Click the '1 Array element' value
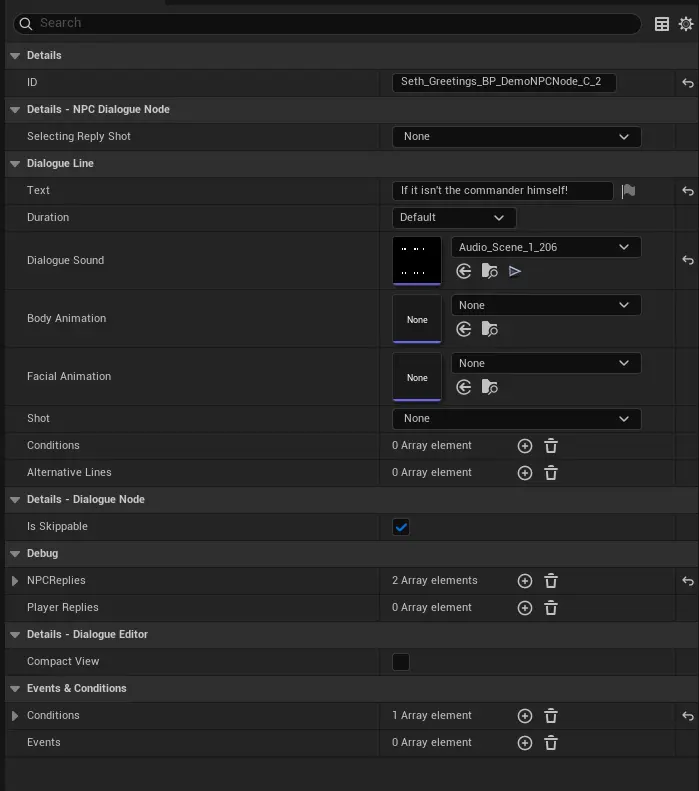699x791 pixels. click(x=432, y=715)
